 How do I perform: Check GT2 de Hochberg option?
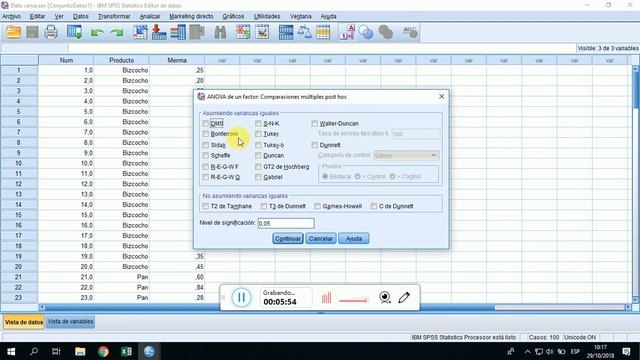(x=258, y=167)
